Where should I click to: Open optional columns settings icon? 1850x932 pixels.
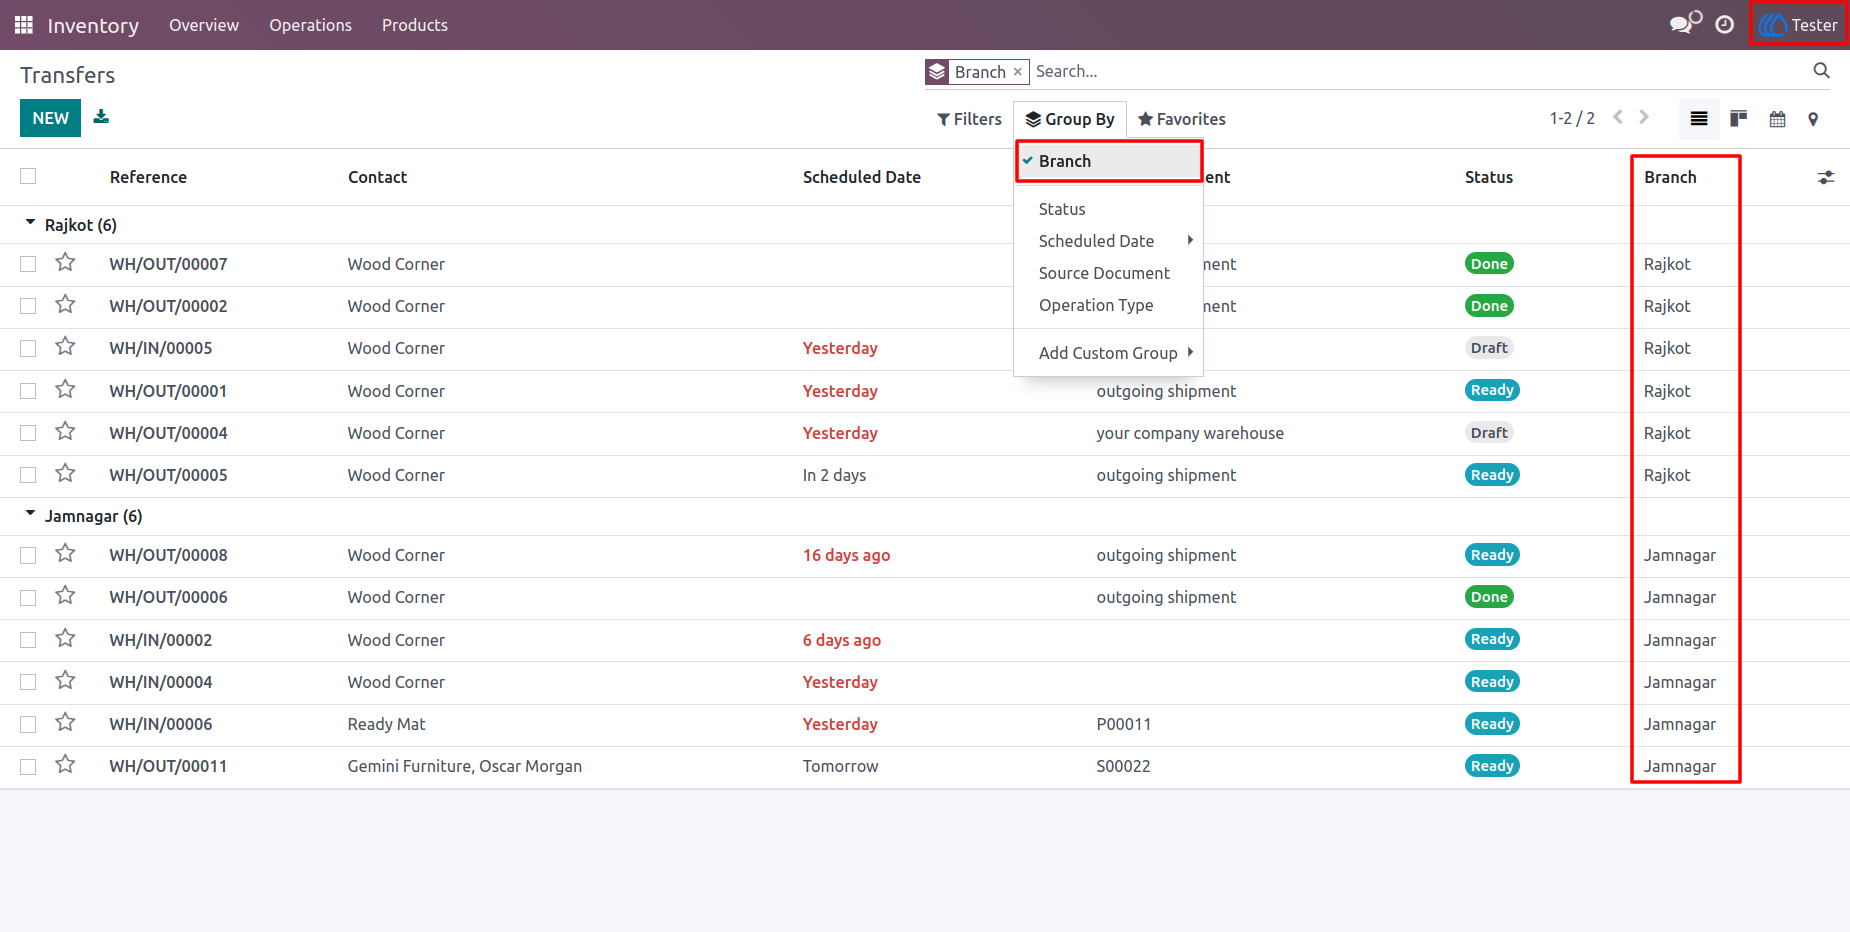(x=1826, y=177)
